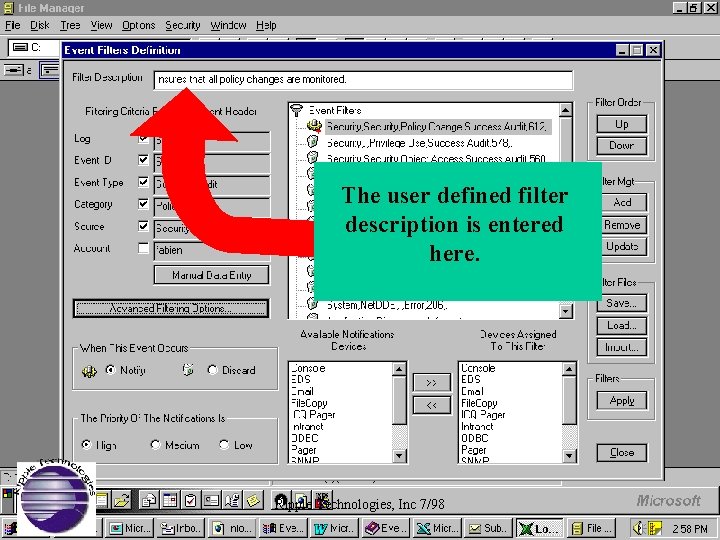Select the C: drive icon in File Manager
The height and width of the screenshot is (540, 720).
point(20,47)
